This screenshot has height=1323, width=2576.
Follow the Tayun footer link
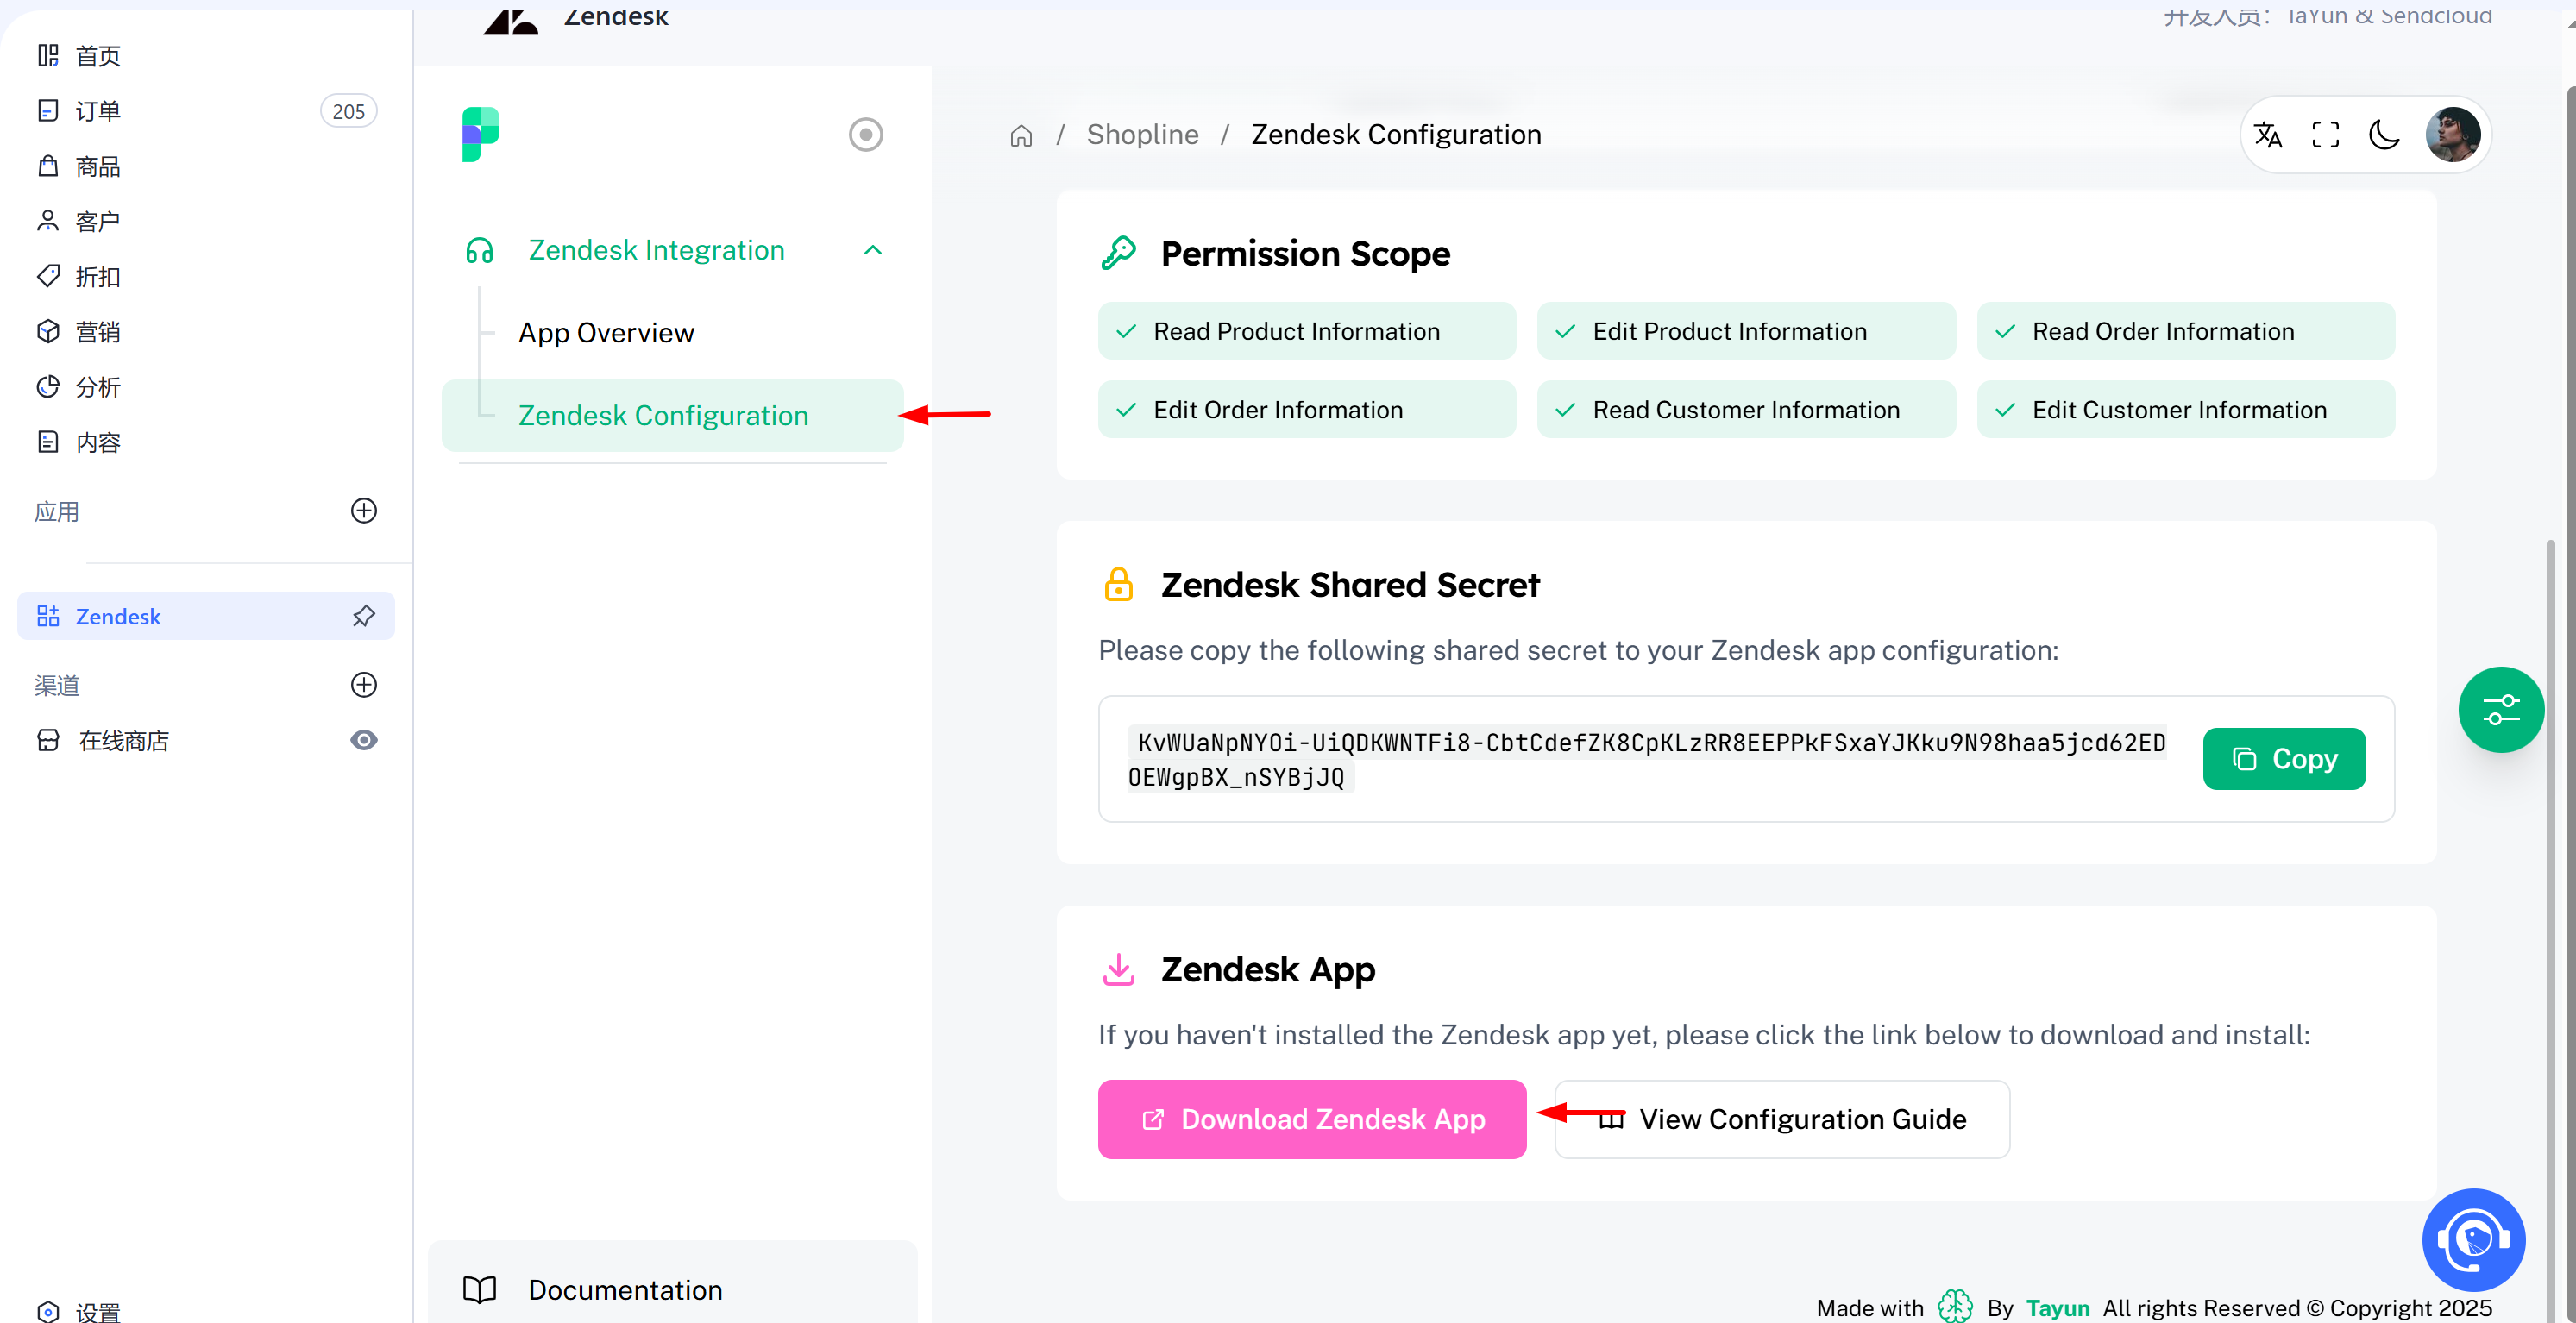(x=2057, y=1307)
